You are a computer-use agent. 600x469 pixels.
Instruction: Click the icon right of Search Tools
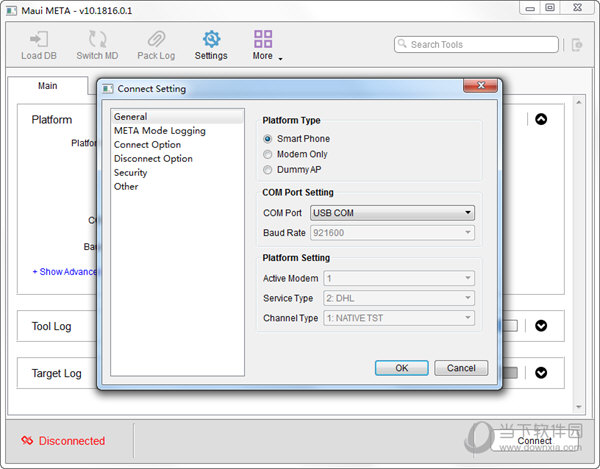tap(577, 45)
